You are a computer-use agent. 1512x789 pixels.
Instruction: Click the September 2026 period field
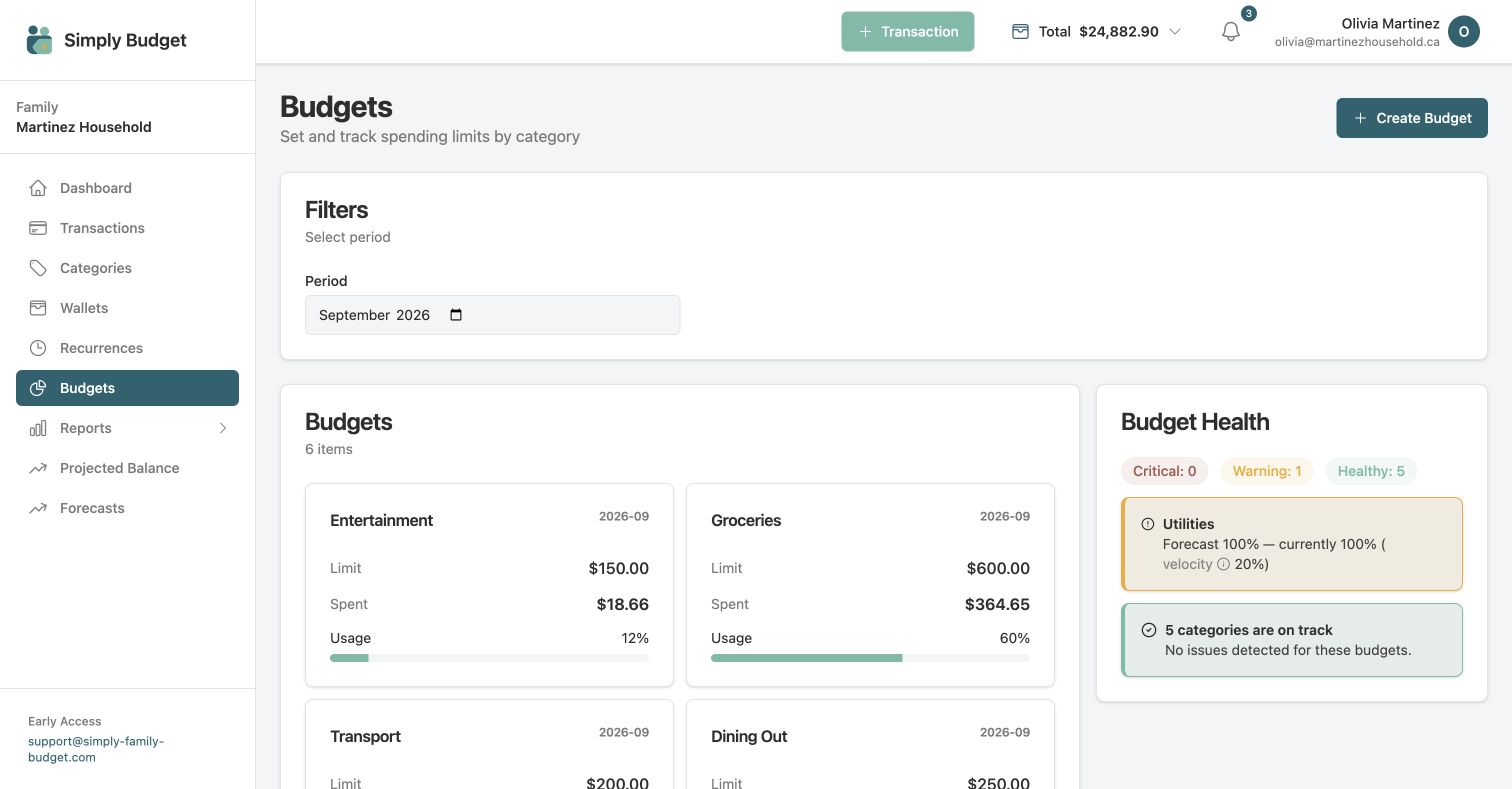[492, 315]
